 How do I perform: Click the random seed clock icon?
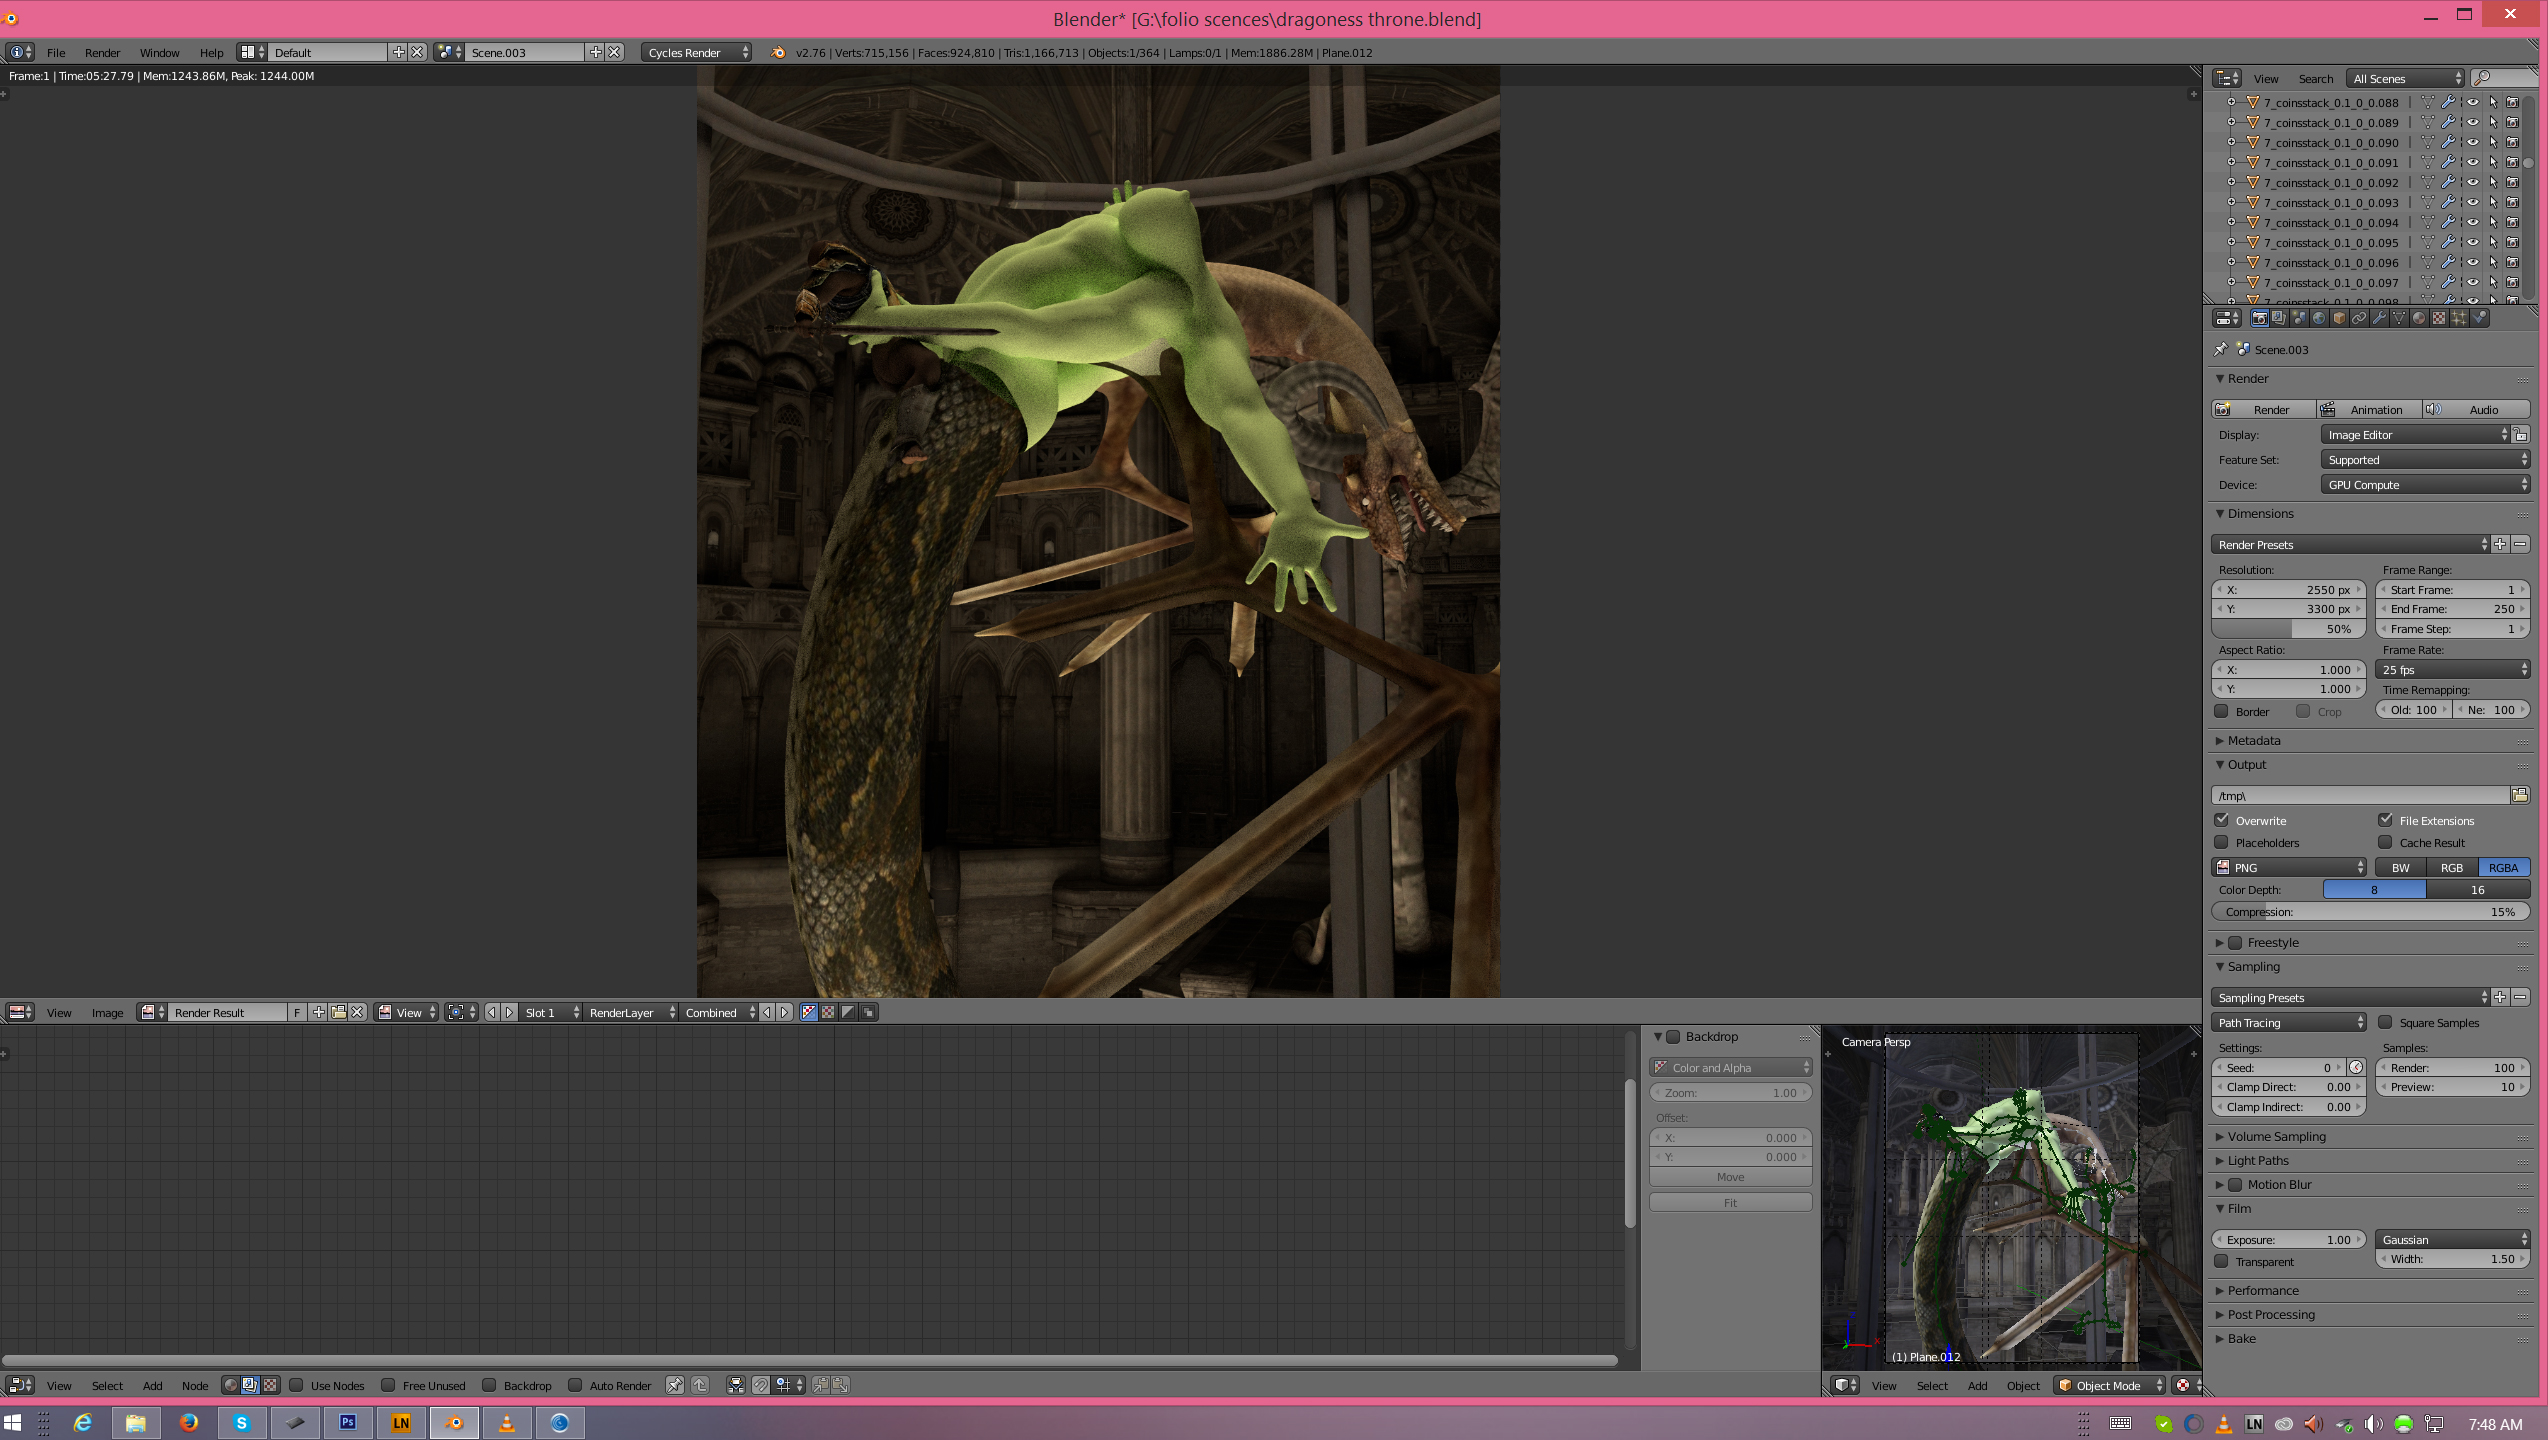[2356, 1067]
